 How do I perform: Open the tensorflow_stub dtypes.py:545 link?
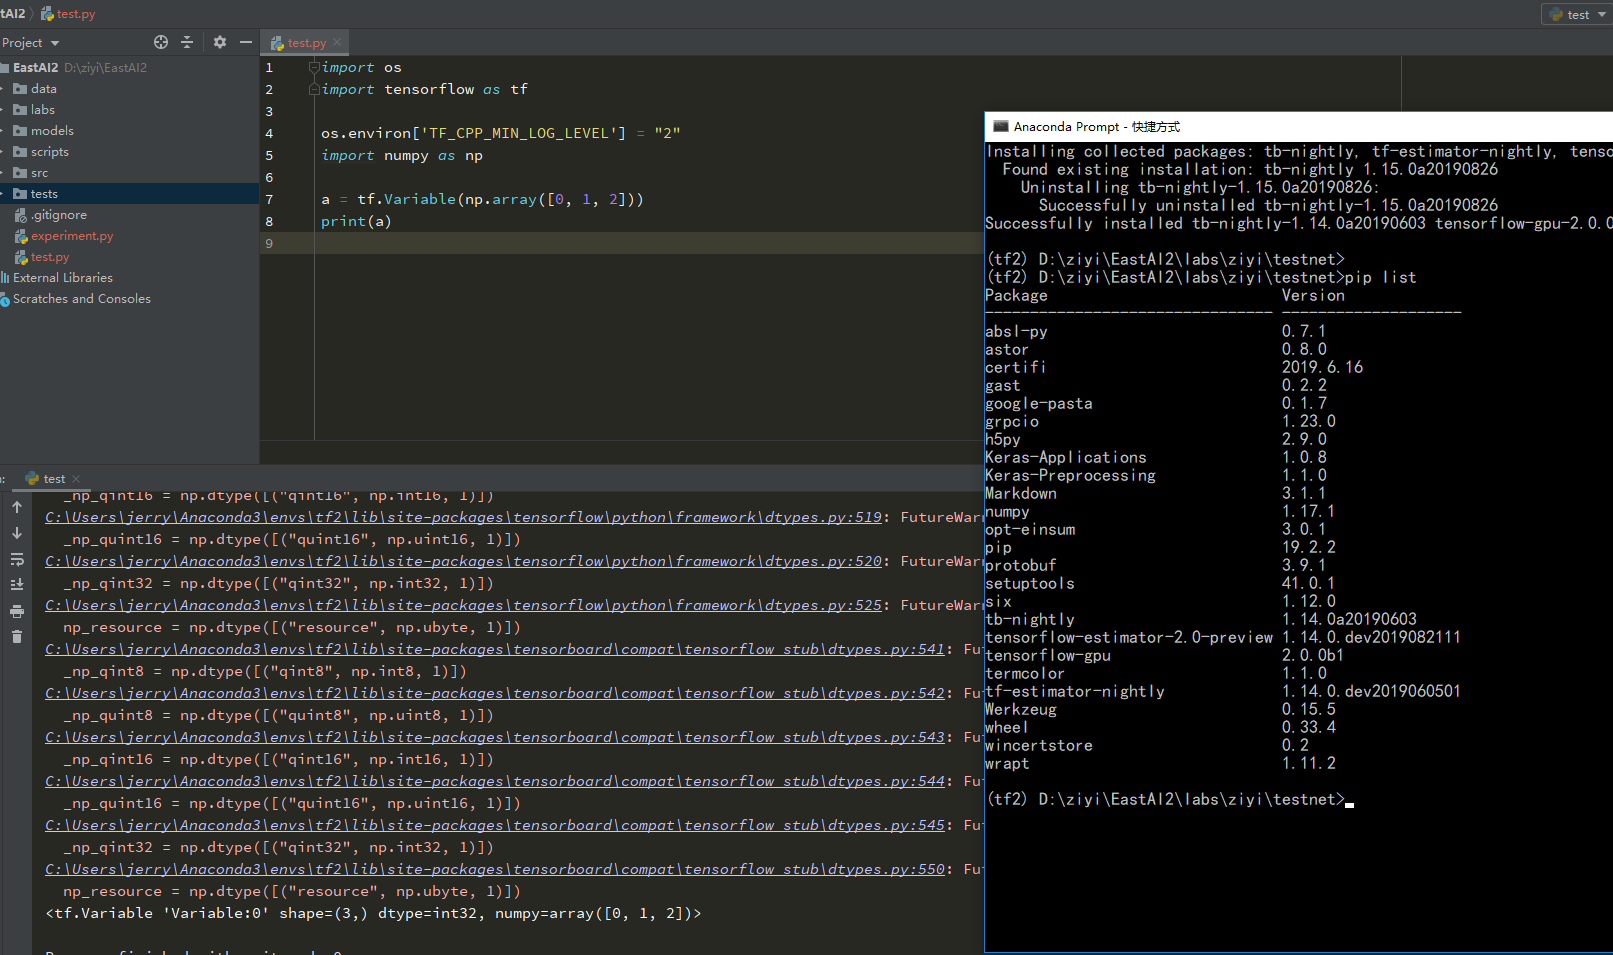pyautogui.click(x=495, y=825)
